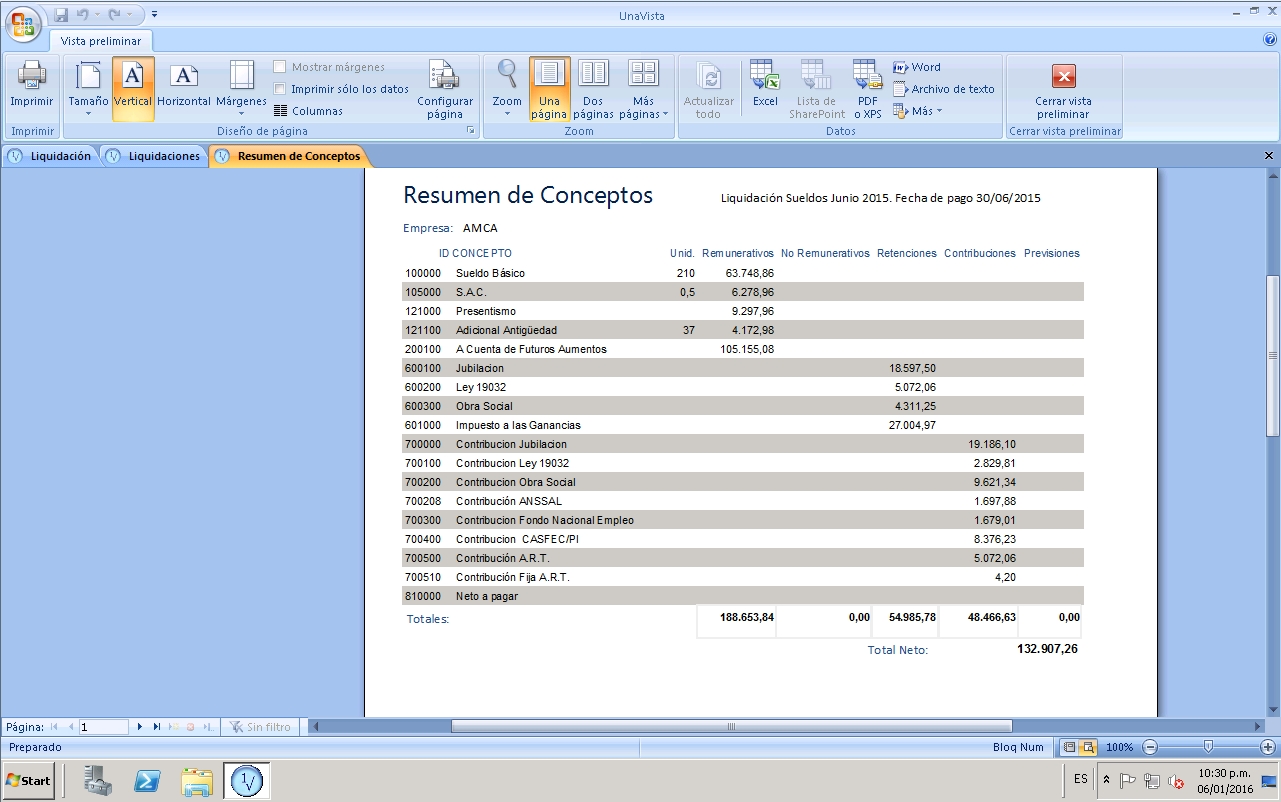Viewport: 1281px width, 802px height.
Task: Switch to the Liquidaciones tab
Action: pyautogui.click(x=155, y=156)
